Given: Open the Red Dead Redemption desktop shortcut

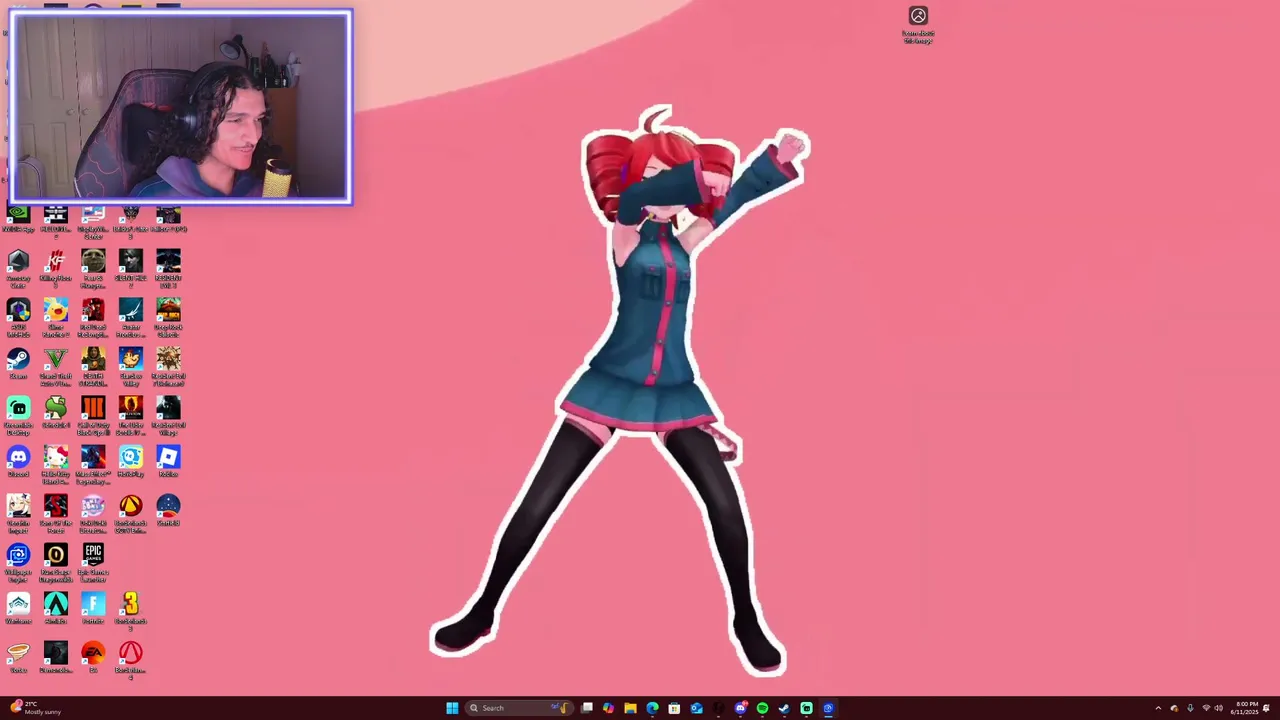Looking at the screenshot, I should pyautogui.click(x=93, y=318).
